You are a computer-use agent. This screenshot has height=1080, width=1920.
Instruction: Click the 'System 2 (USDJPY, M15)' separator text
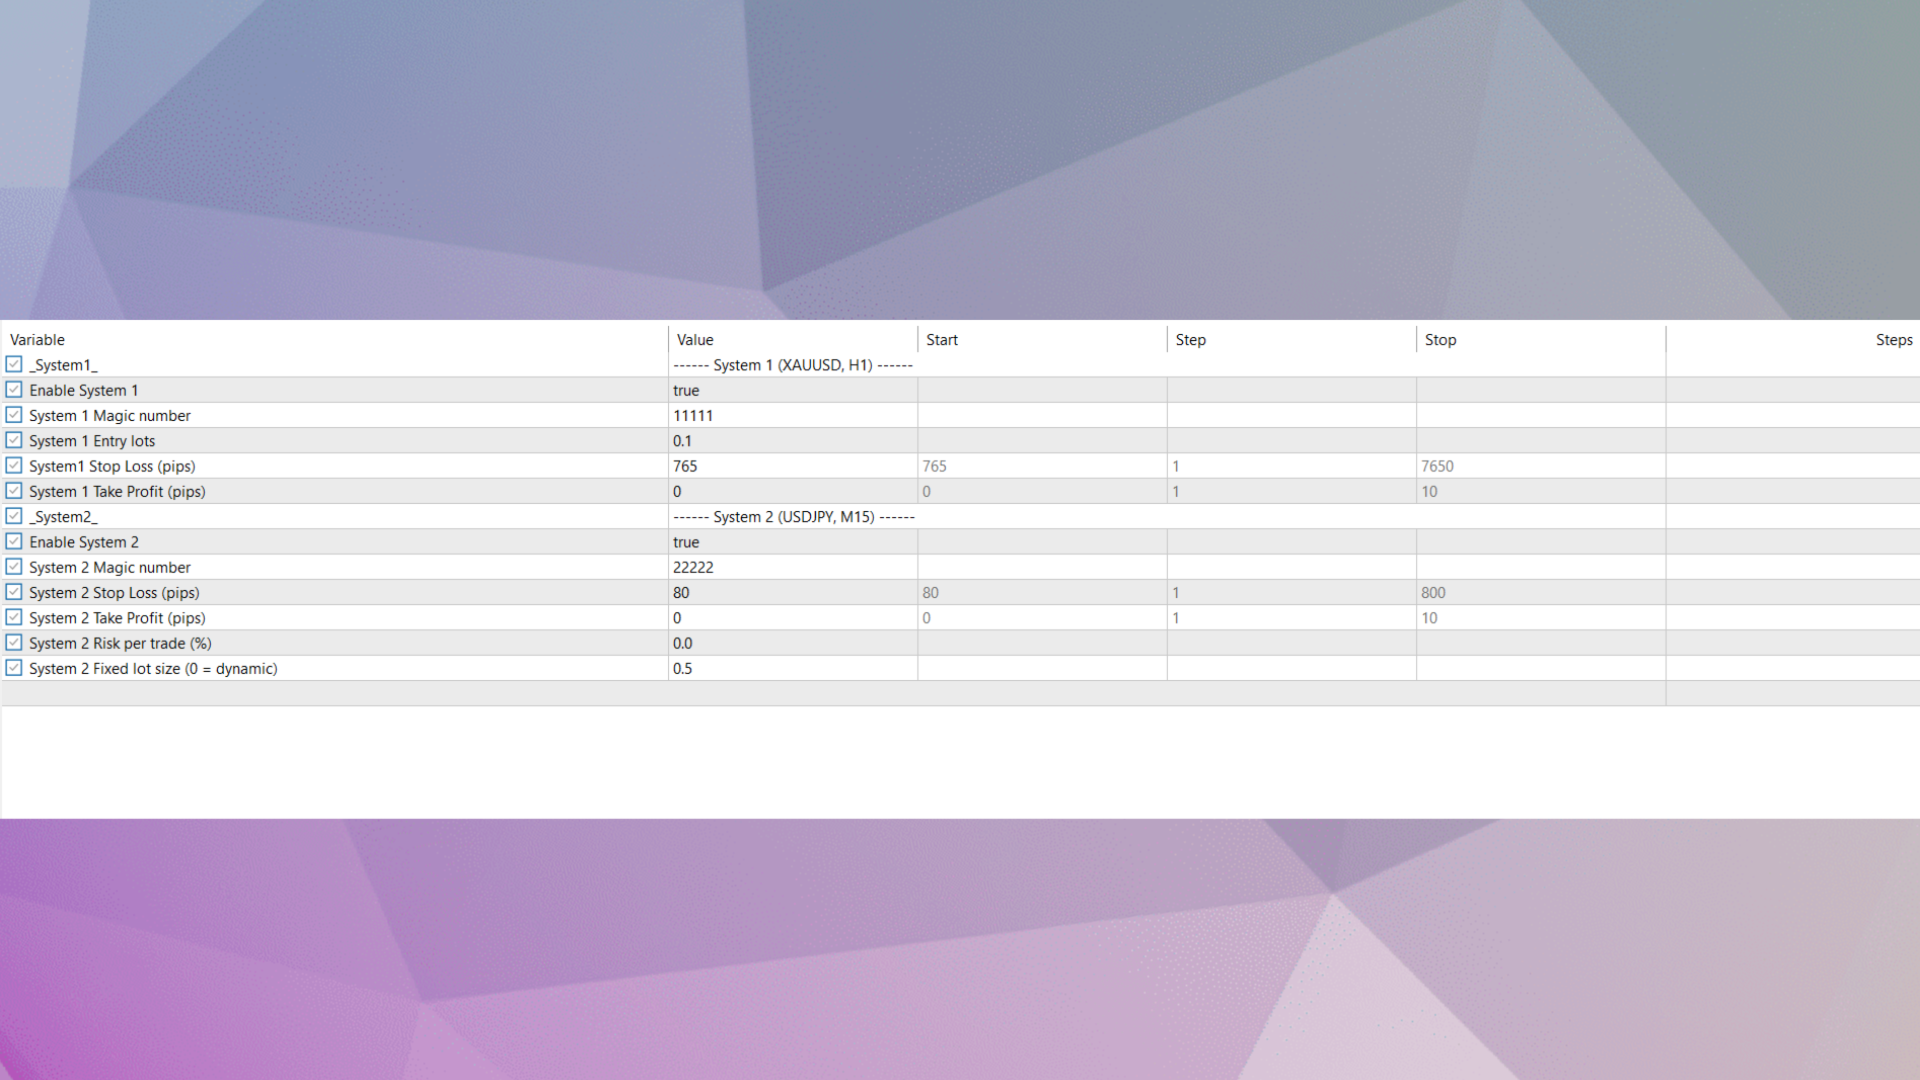click(794, 517)
